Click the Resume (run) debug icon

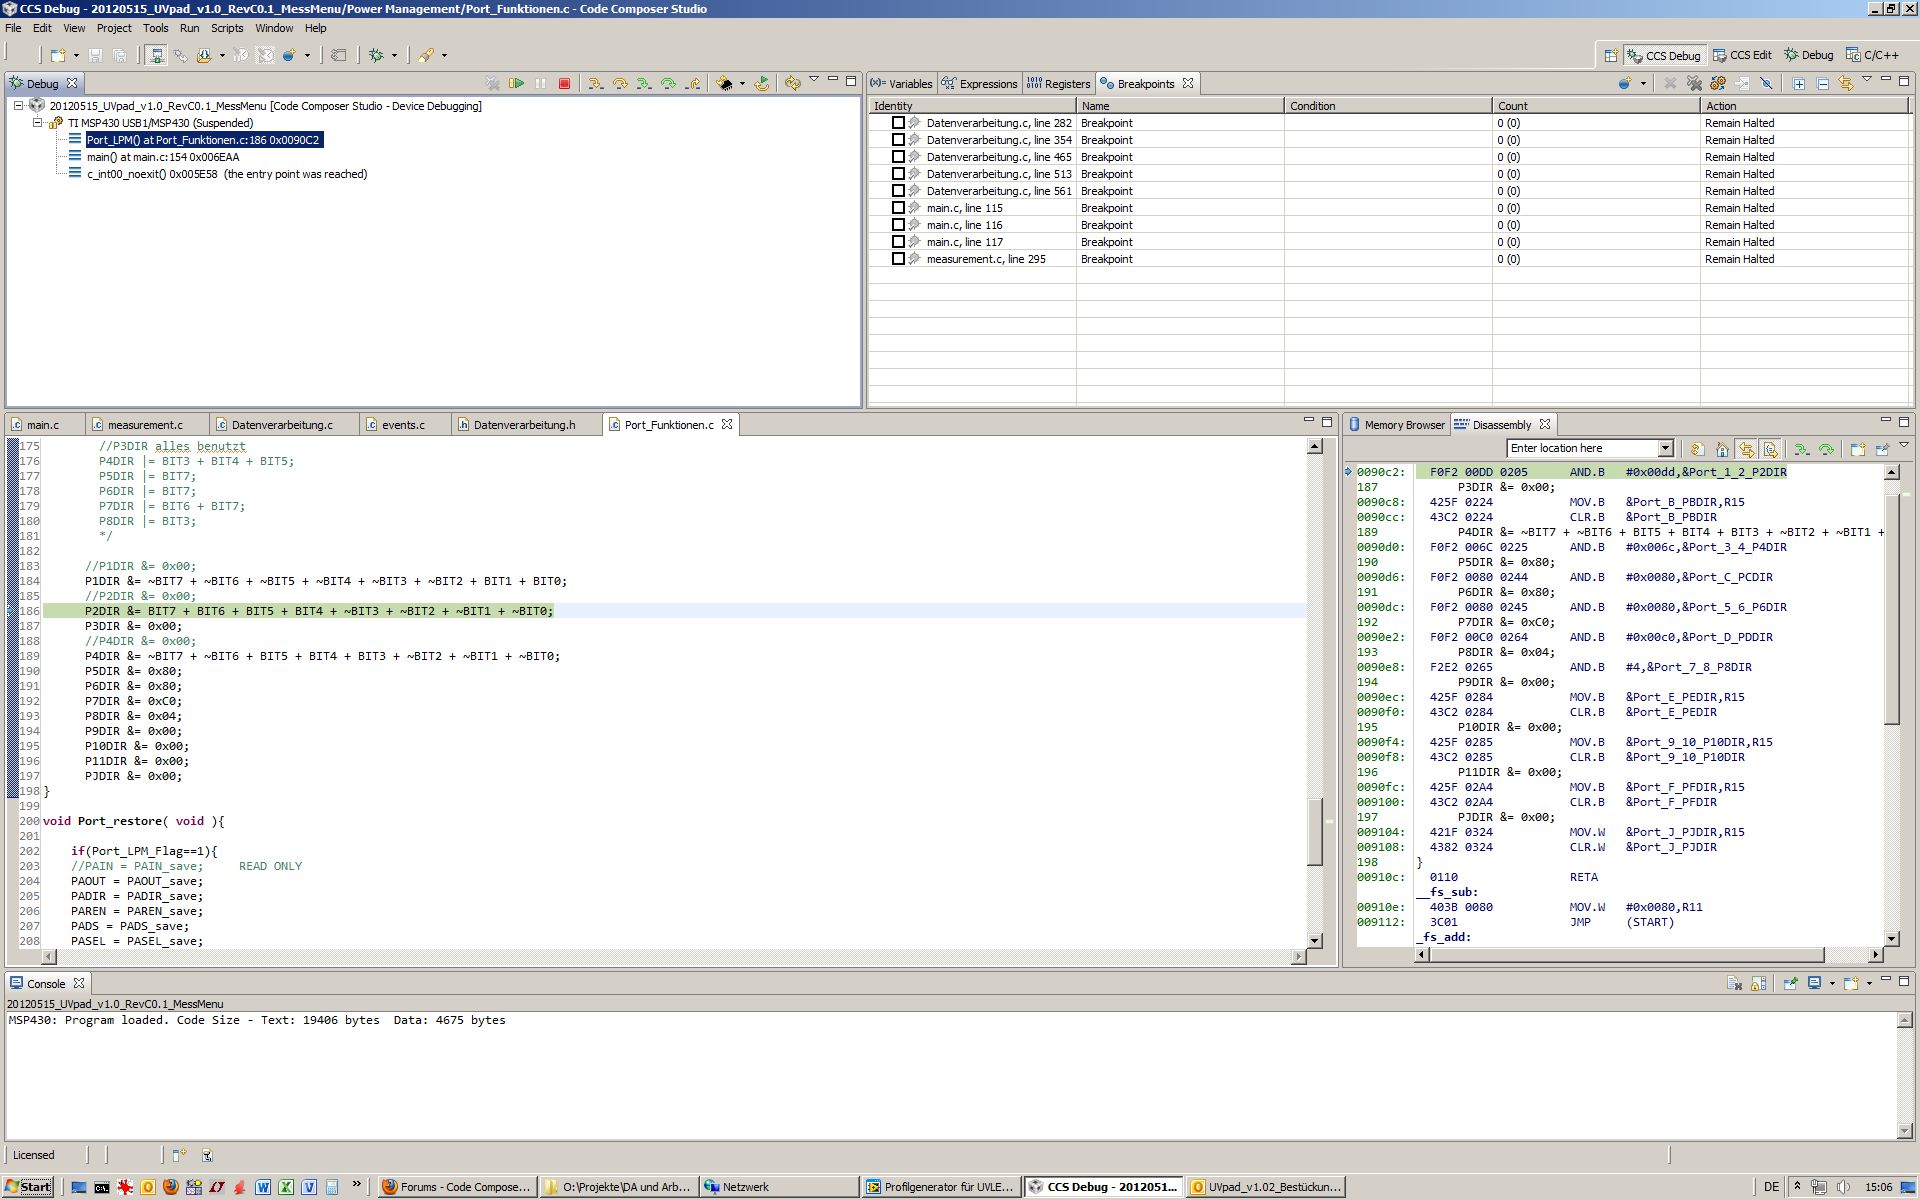pyautogui.click(x=516, y=84)
